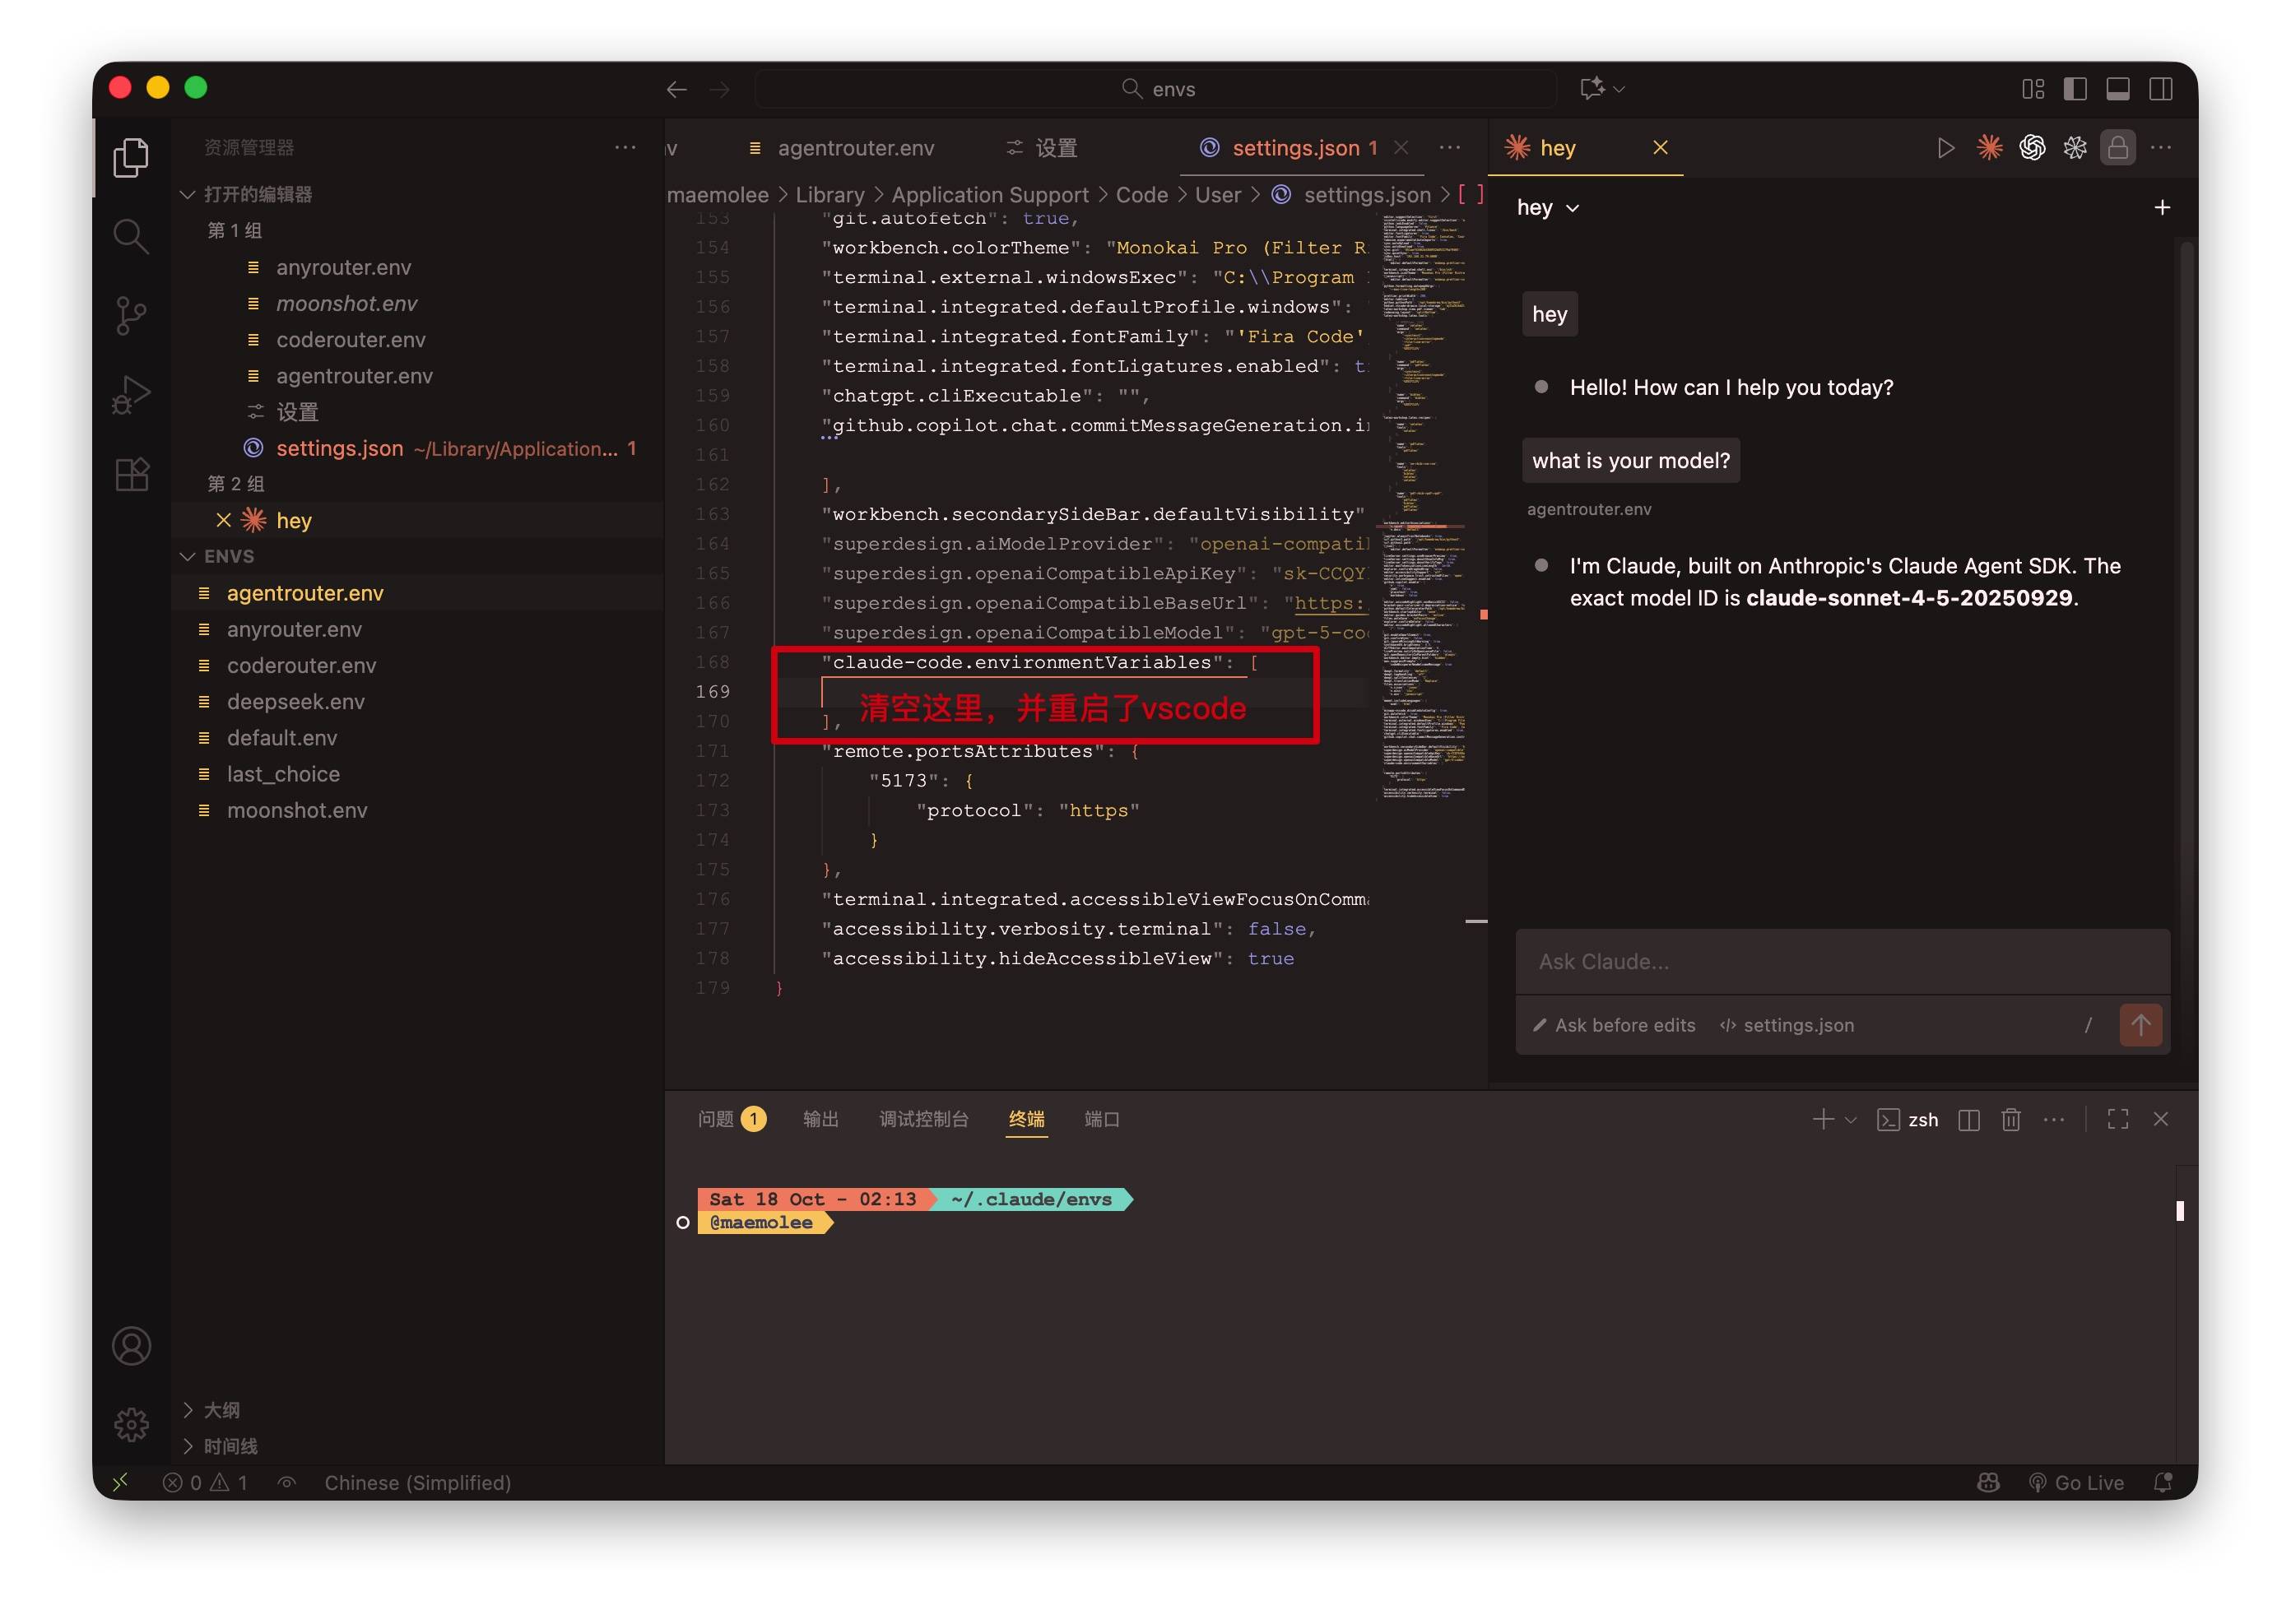Kill terminal with the trash icon
This screenshot has height=1624, width=2291.
(2011, 1120)
